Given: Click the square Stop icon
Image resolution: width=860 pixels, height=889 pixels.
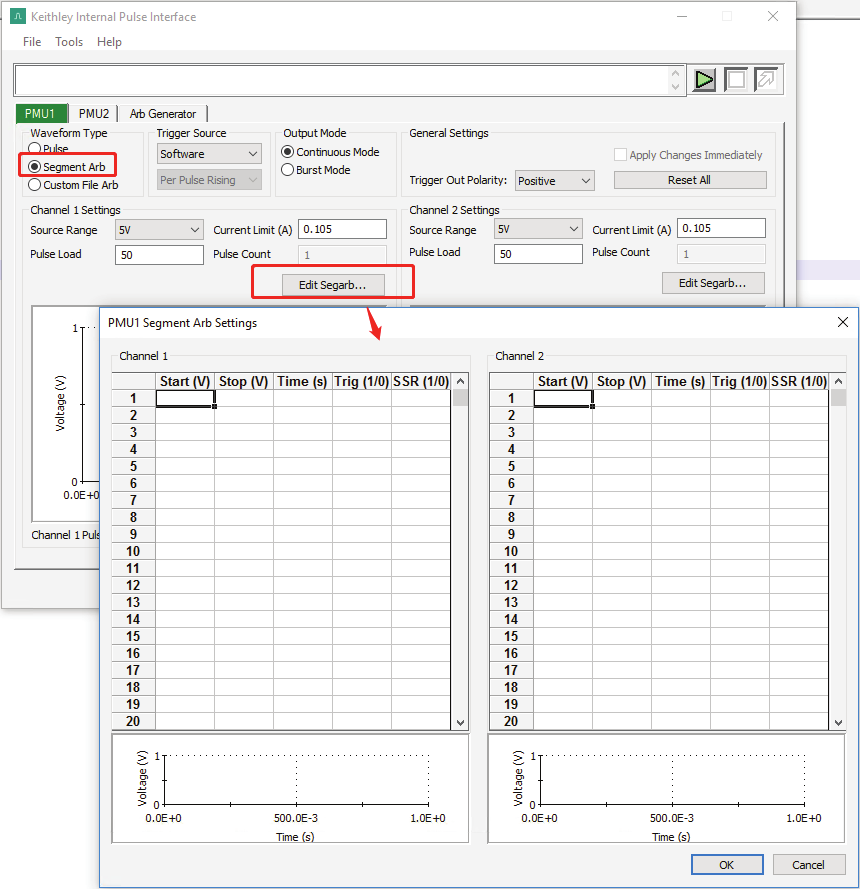Looking at the screenshot, I should 735,80.
